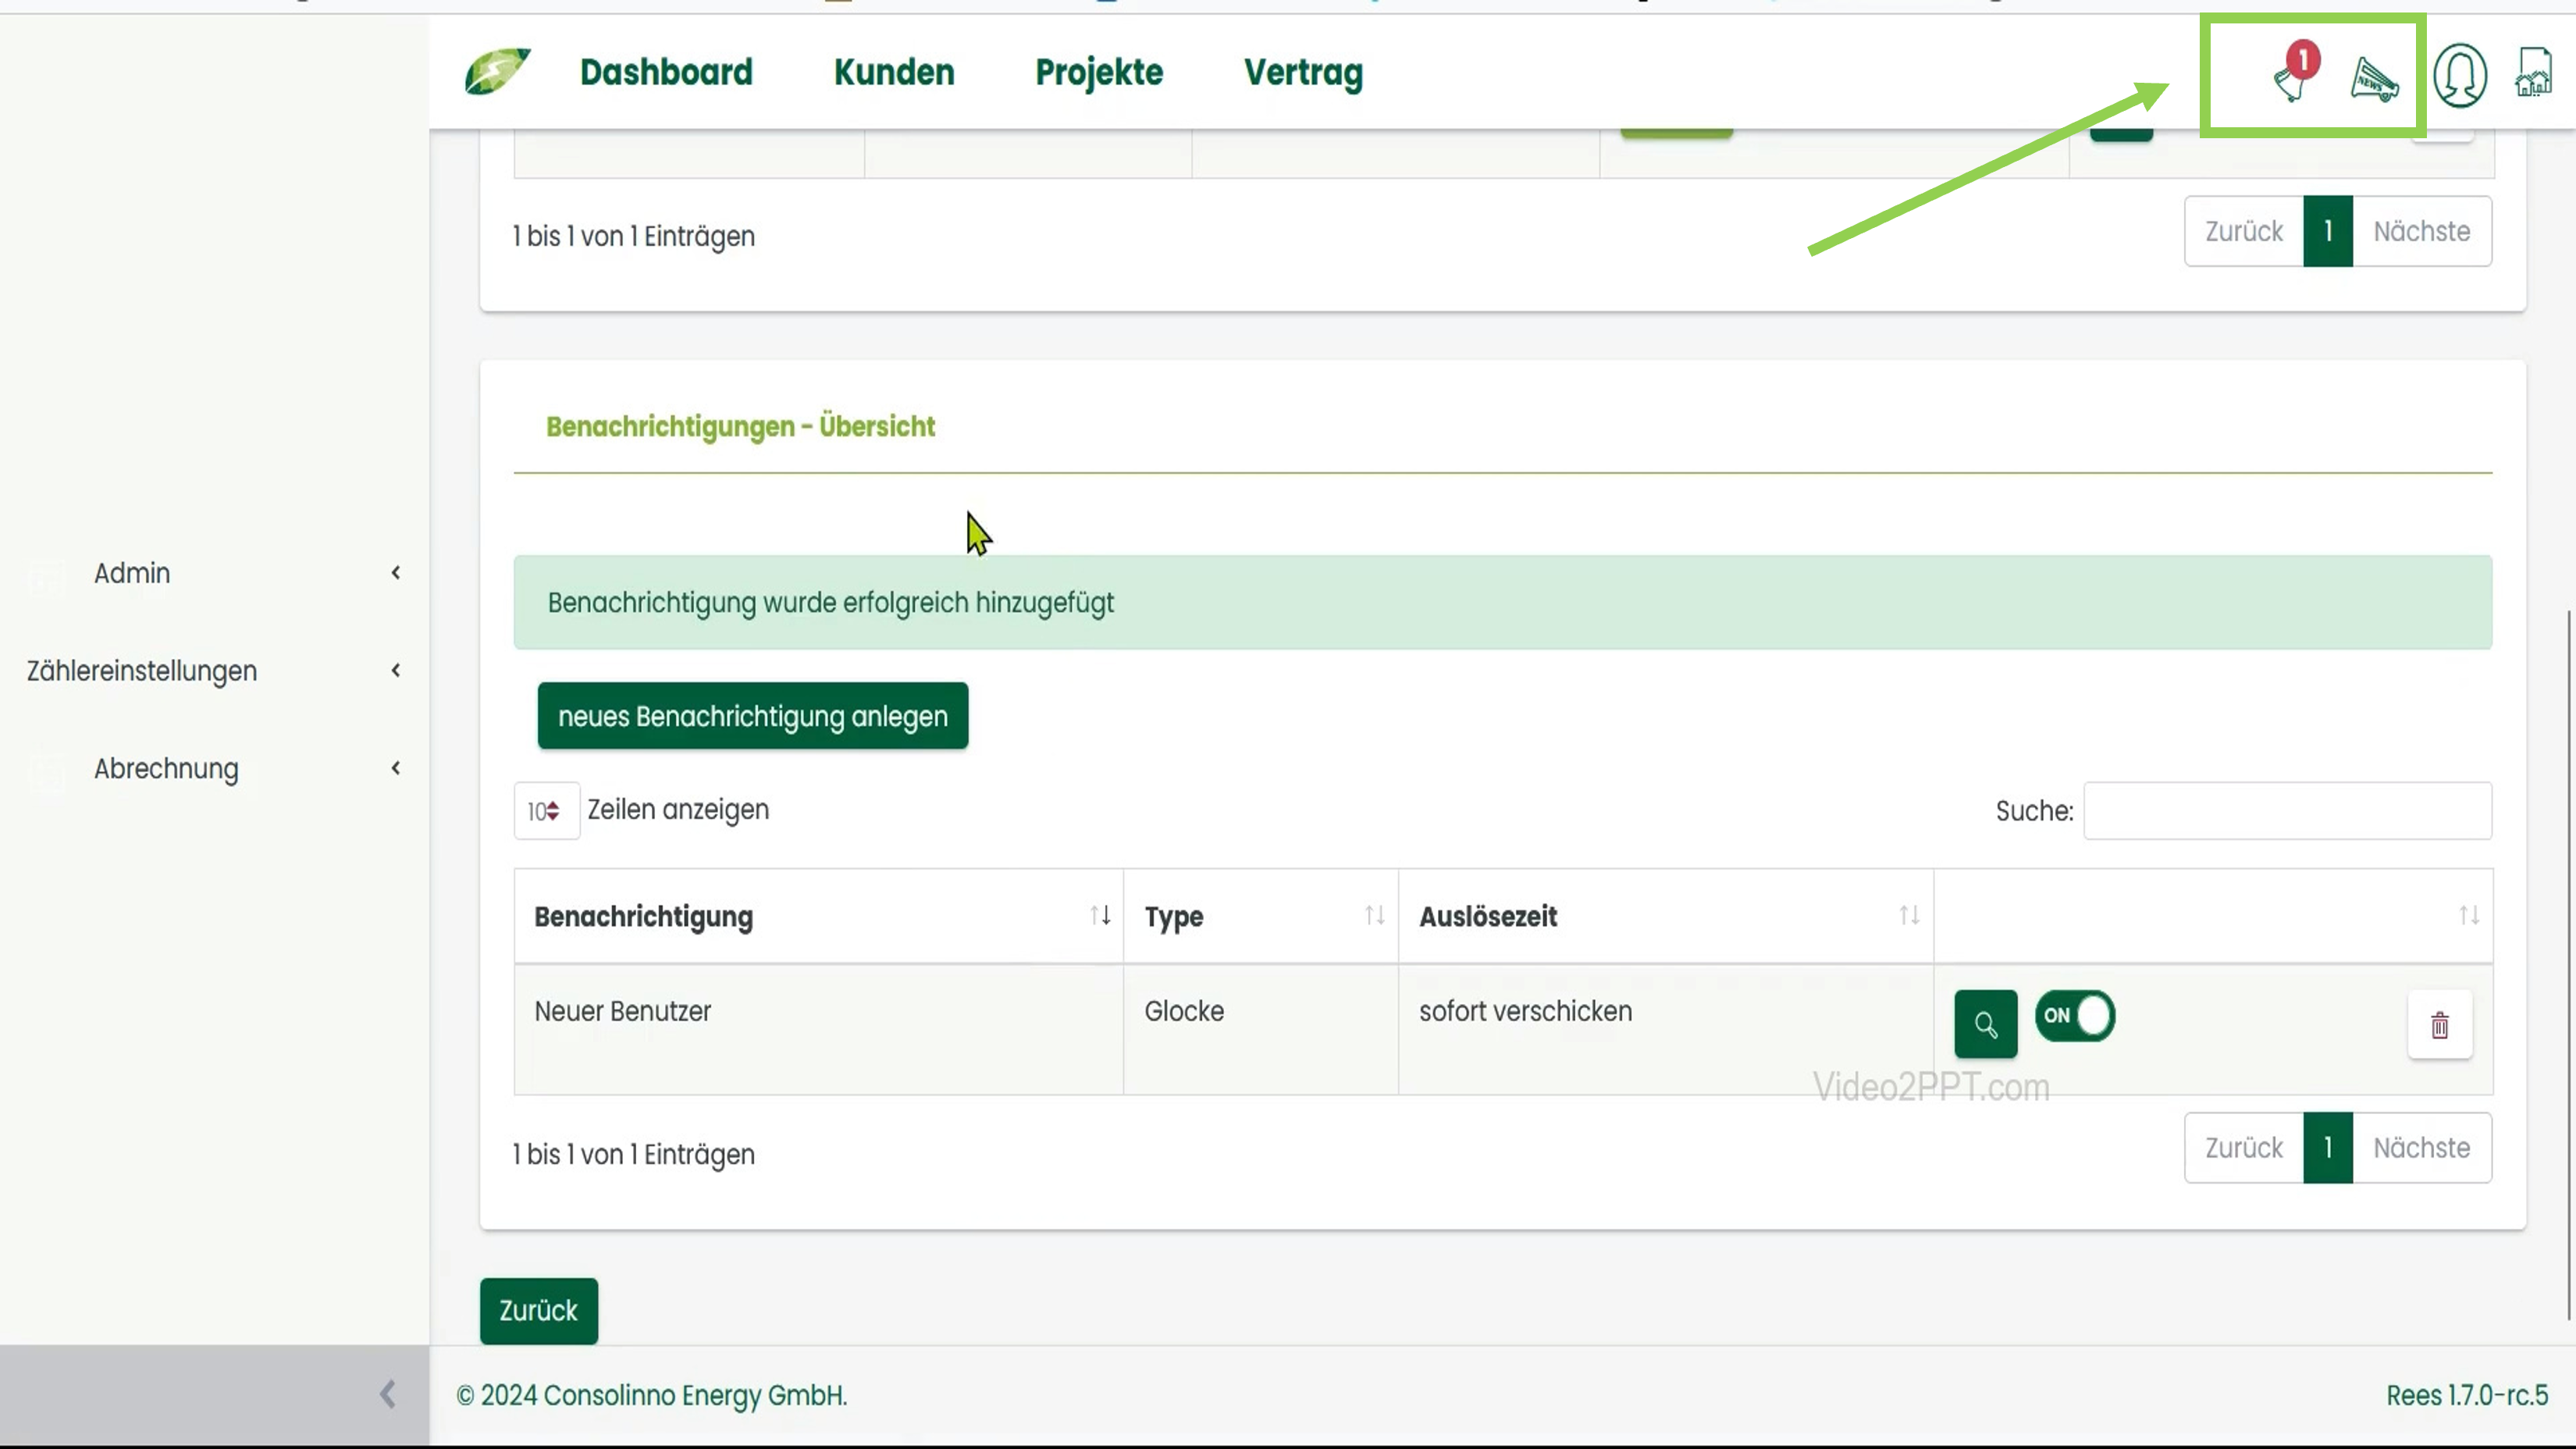Click the Suche search field

tap(2287, 811)
